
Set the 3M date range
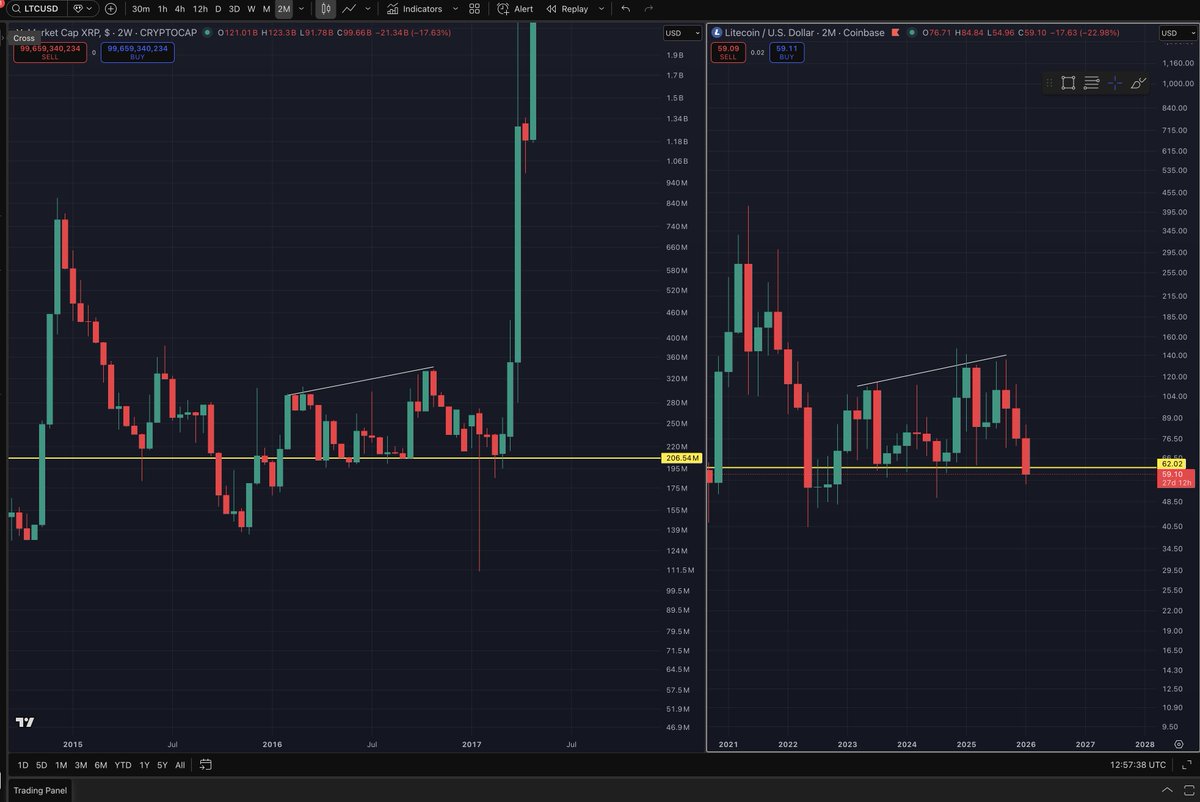coord(81,765)
